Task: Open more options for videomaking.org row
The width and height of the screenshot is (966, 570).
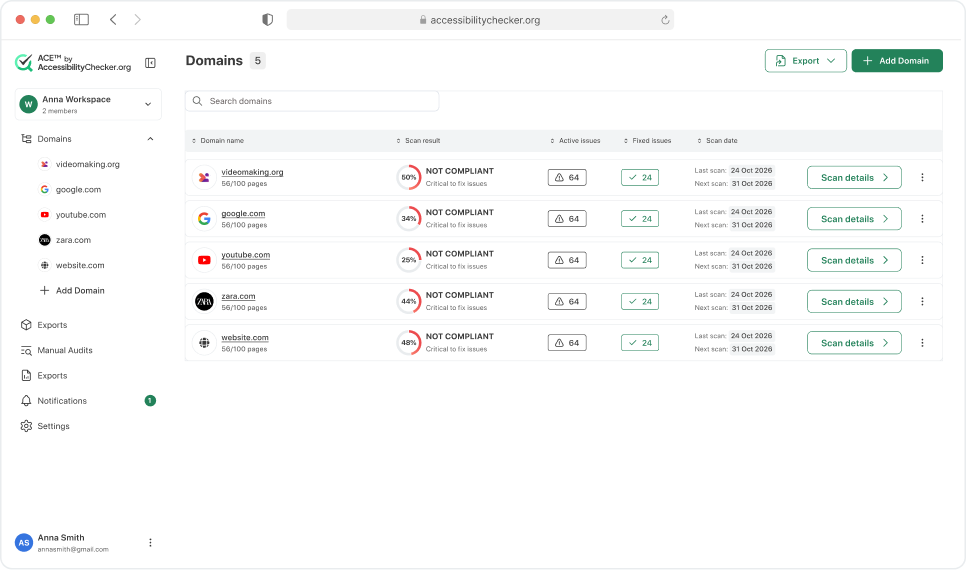Action: tap(922, 177)
